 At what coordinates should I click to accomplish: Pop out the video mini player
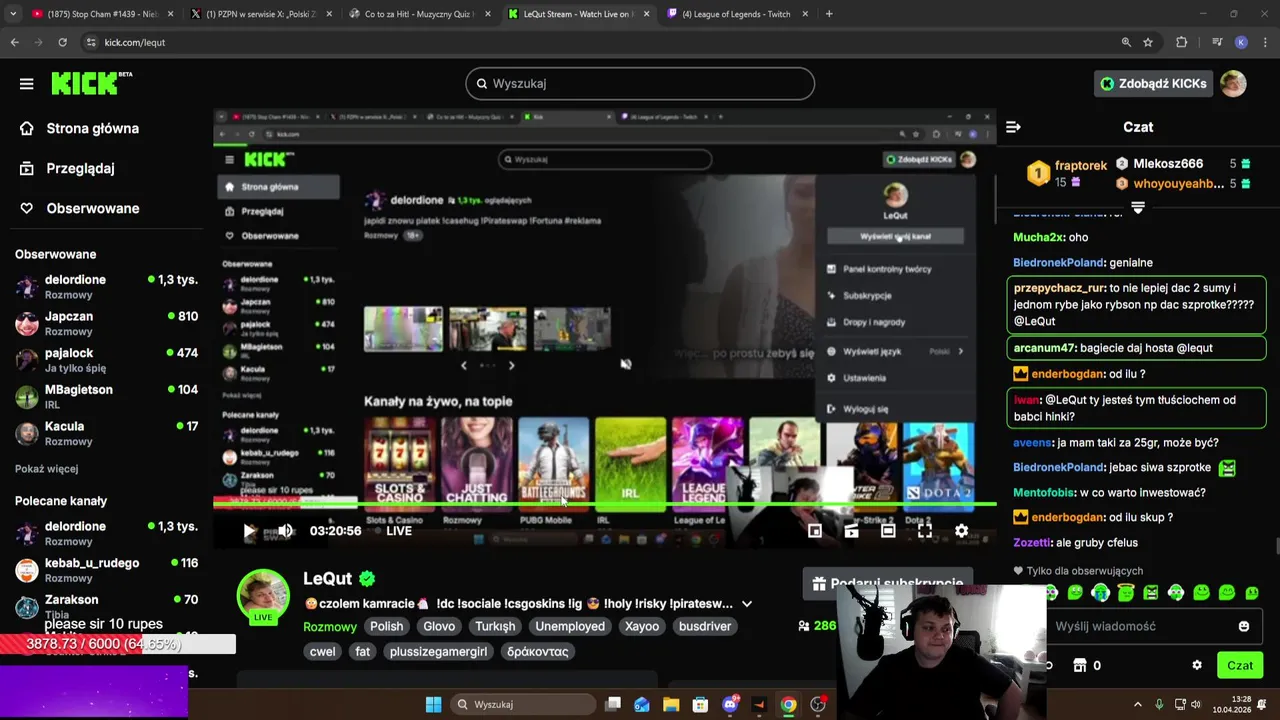[815, 531]
